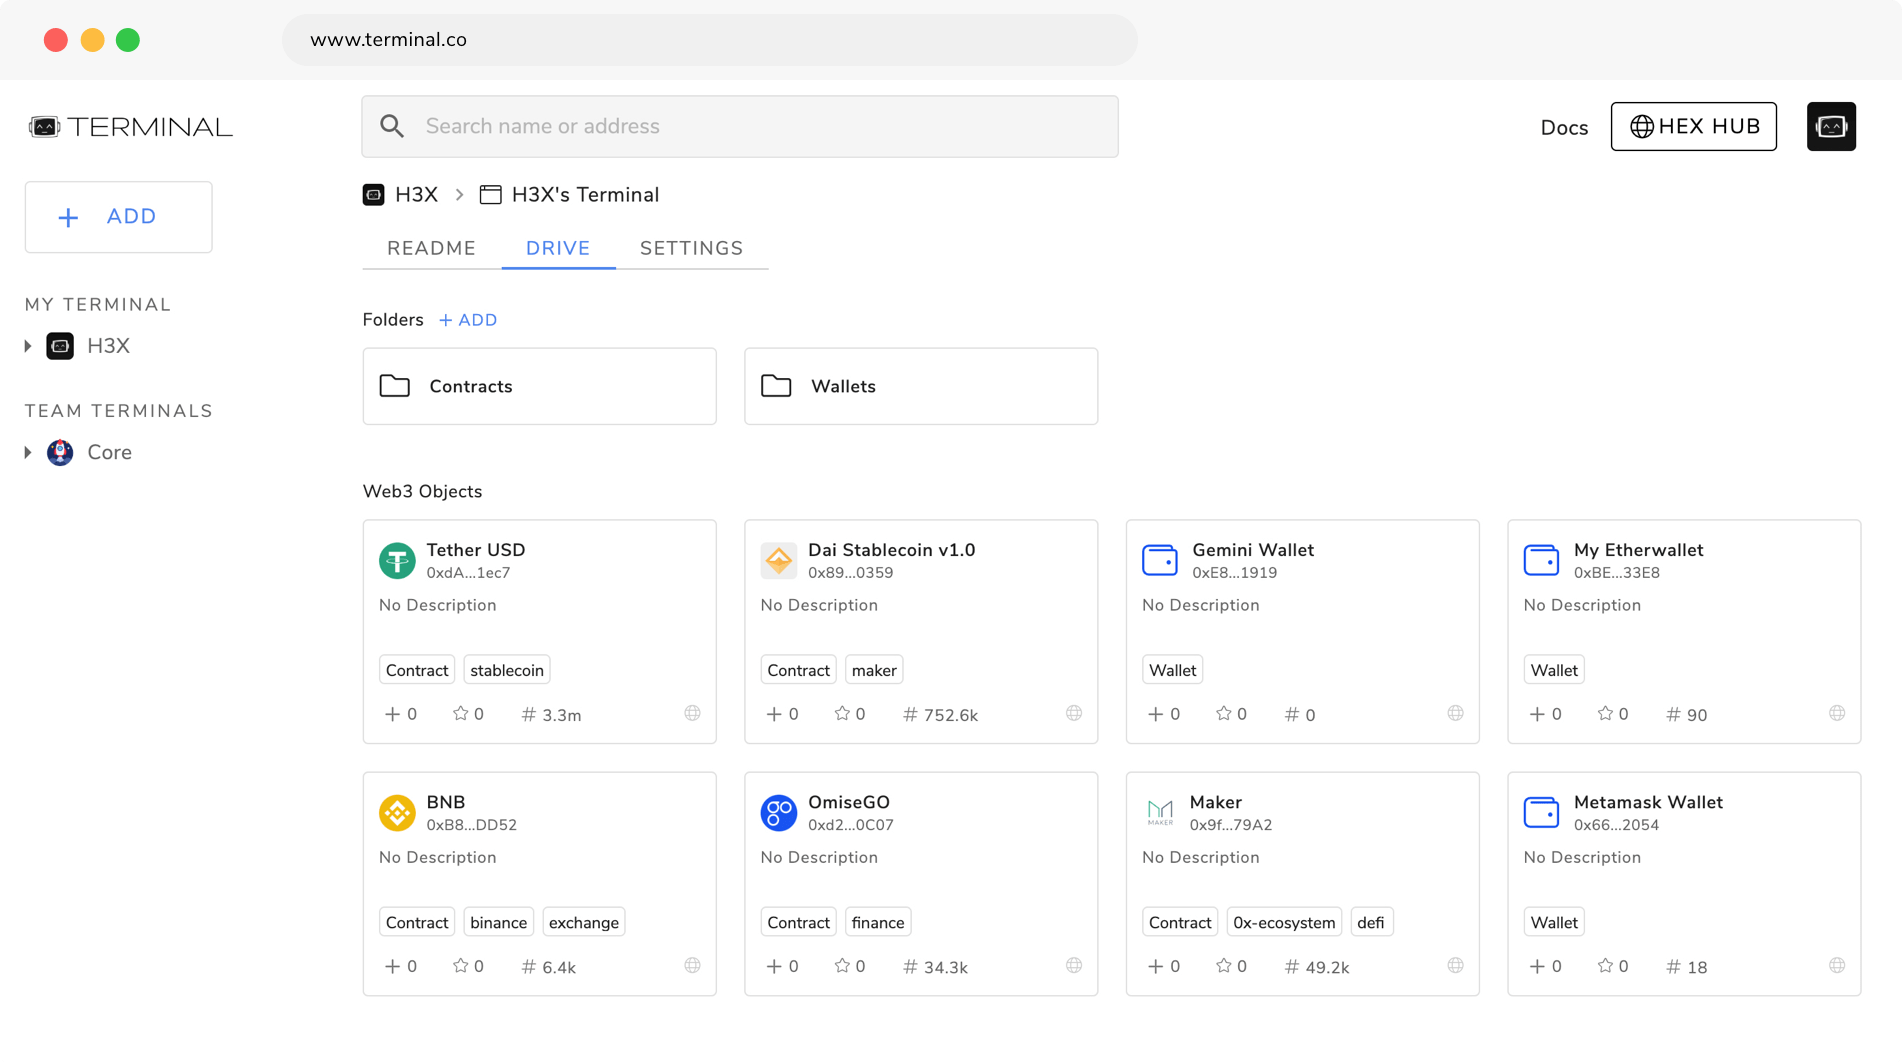Toggle star on Metamask Wallet card
The height and width of the screenshot is (1064, 1902).
1606,966
